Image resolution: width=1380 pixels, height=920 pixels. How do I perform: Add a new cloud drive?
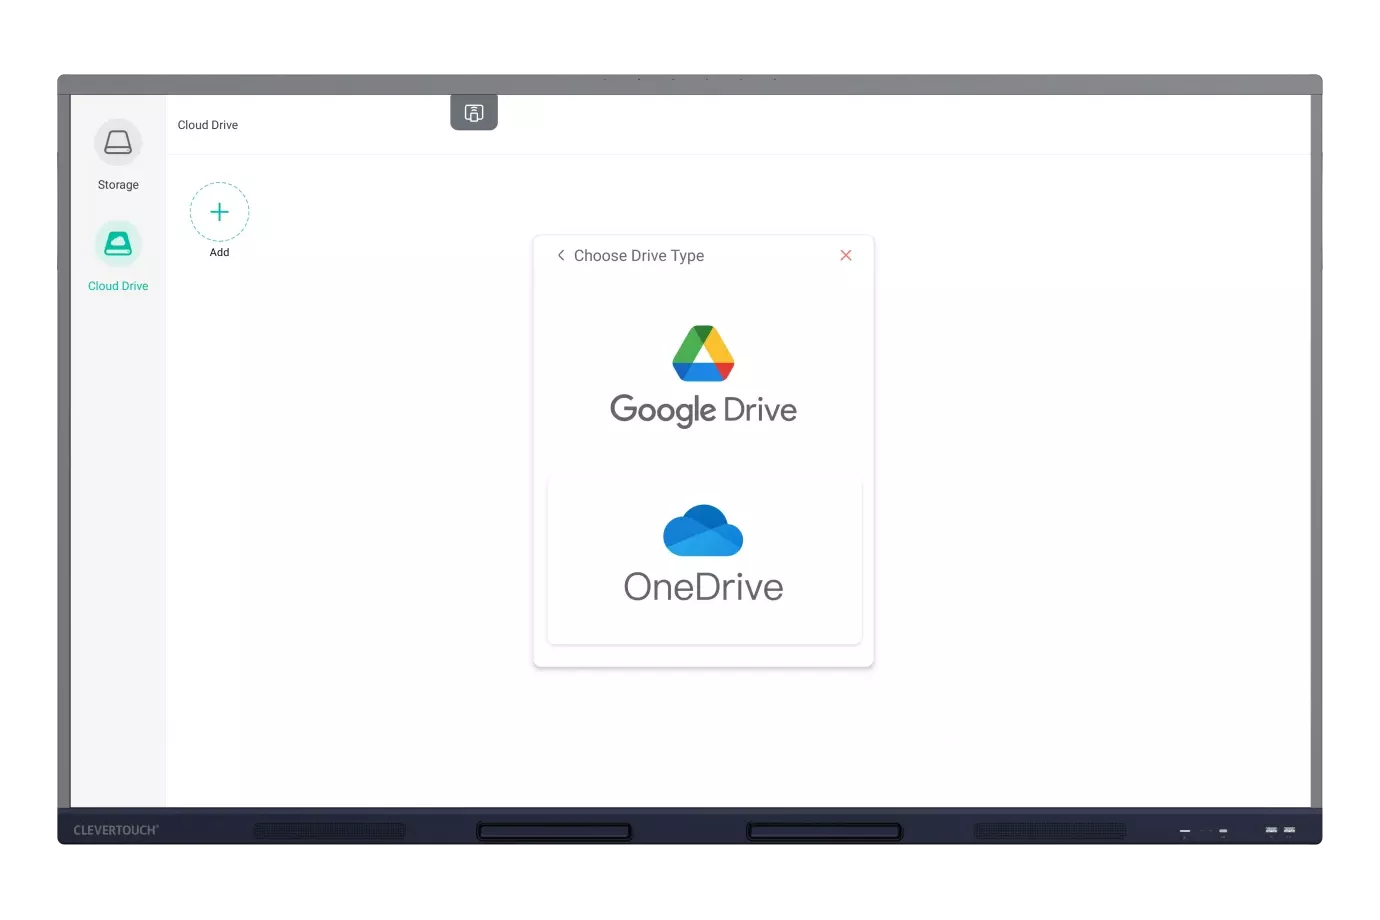point(219,212)
